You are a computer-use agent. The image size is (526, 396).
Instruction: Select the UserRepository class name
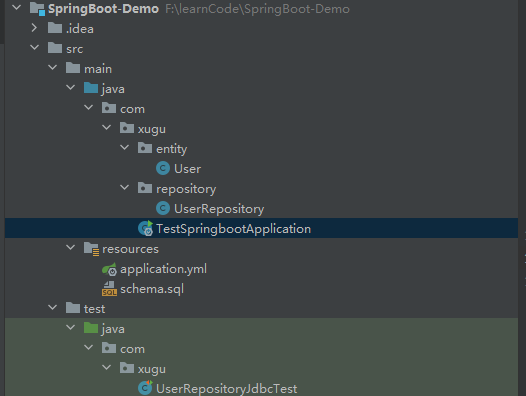pyautogui.click(x=219, y=209)
